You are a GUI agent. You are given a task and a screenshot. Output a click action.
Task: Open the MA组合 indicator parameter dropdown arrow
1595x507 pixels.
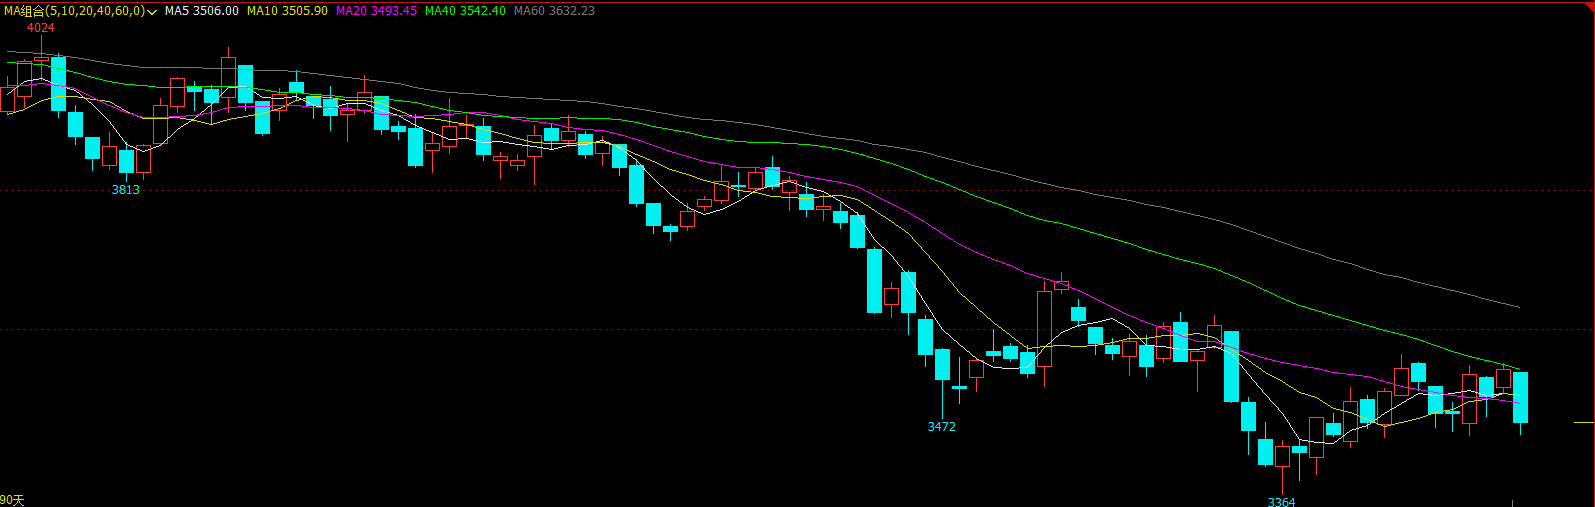[x=152, y=11]
